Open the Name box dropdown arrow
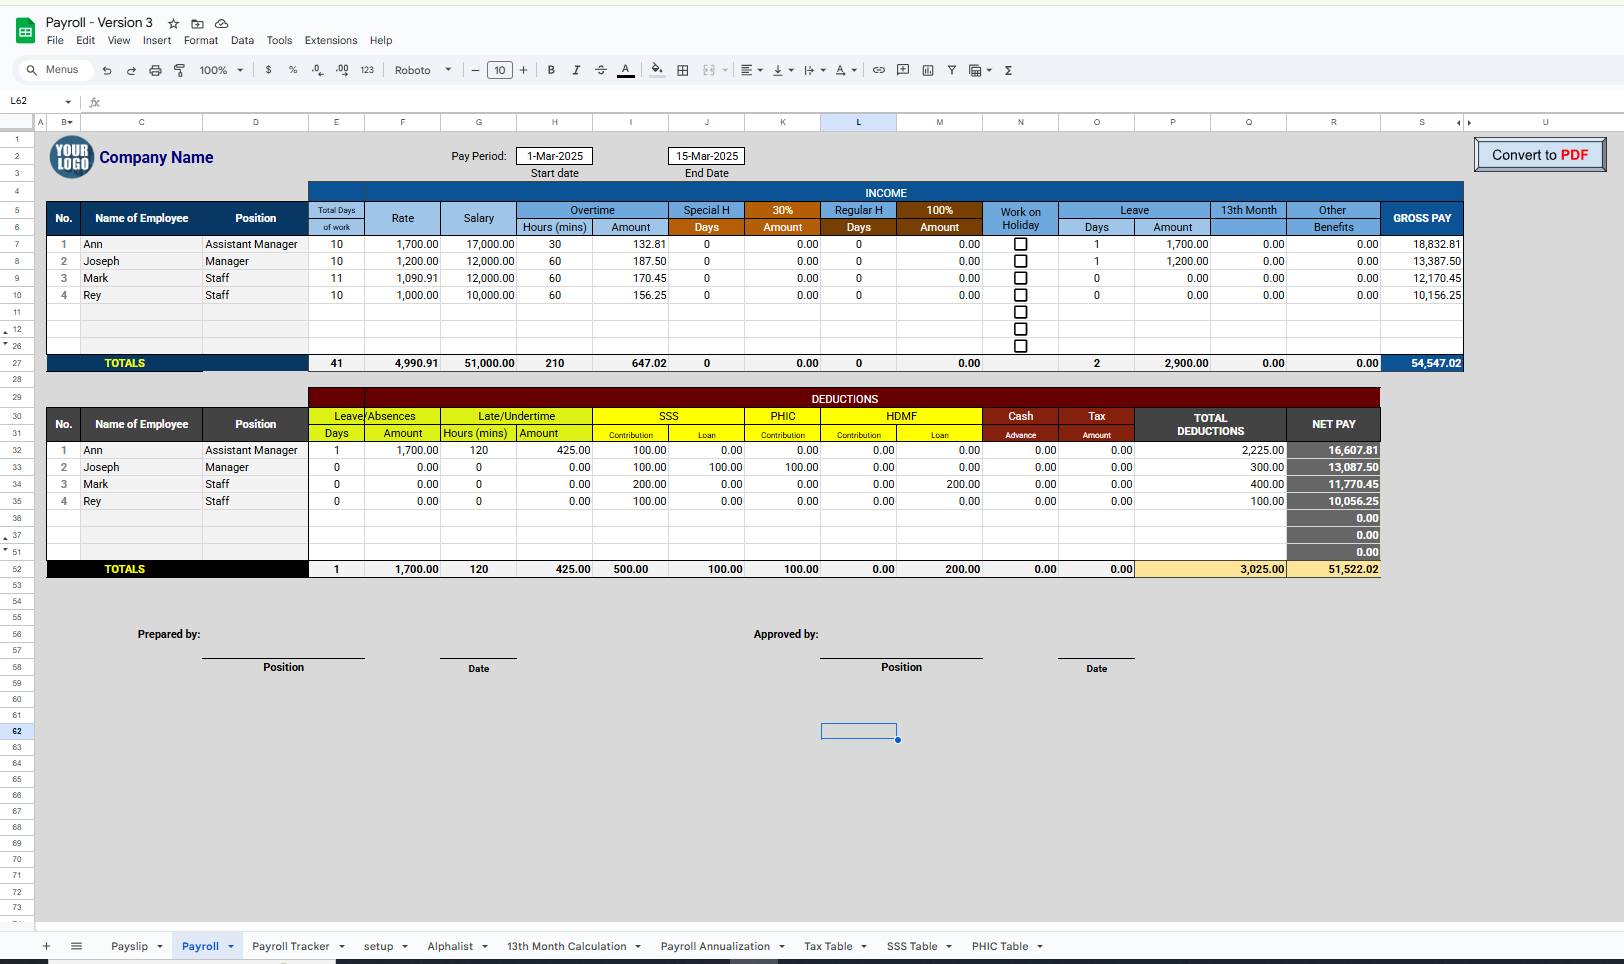Screen dimensions: 1624x964 tap(68, 102)
